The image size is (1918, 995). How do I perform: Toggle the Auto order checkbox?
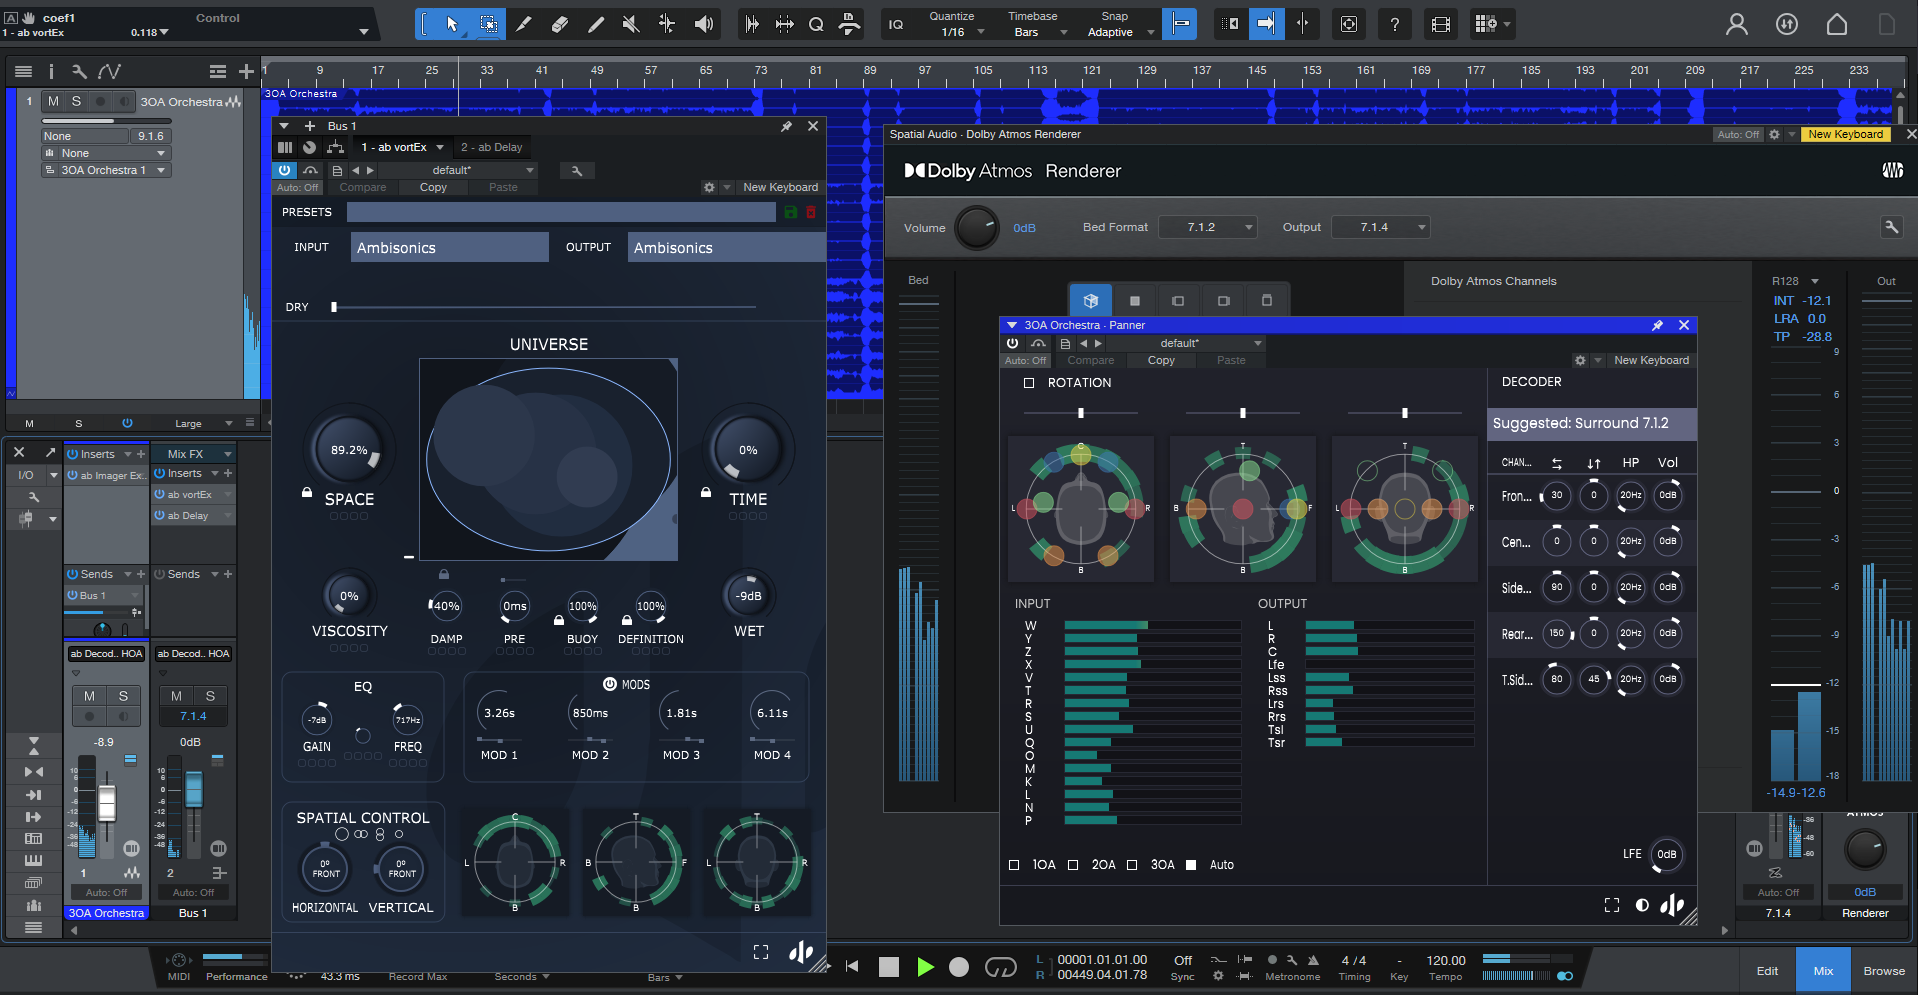(1191, 865)
